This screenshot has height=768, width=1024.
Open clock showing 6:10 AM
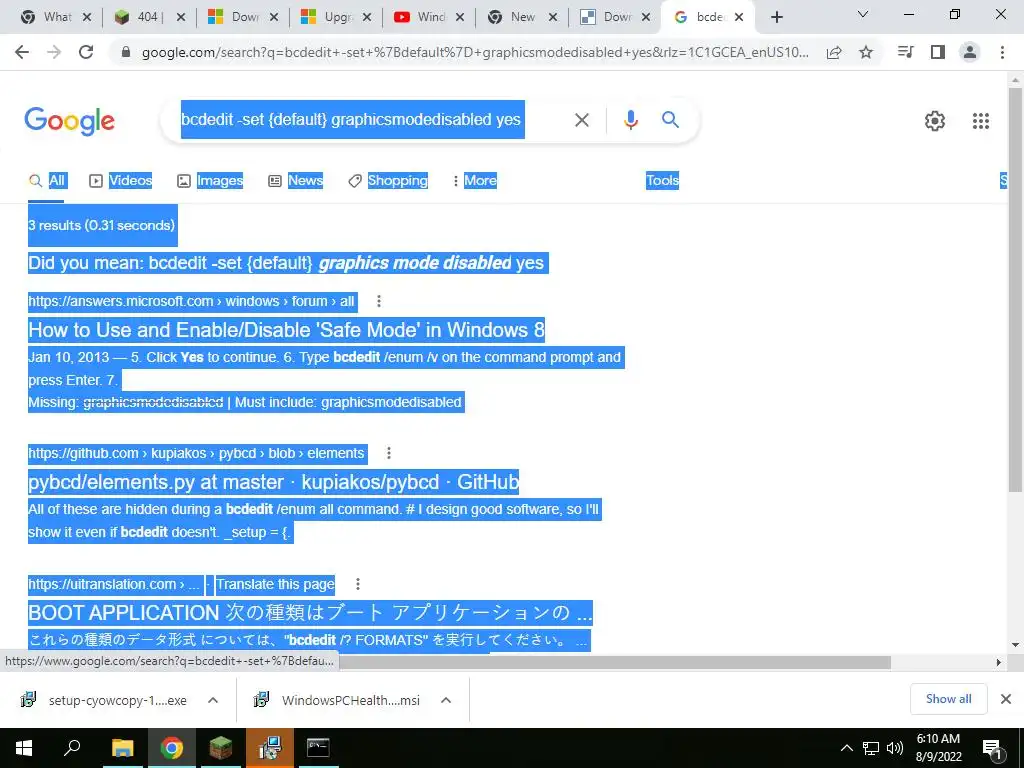pyautogui.click(x=938, y=748)
